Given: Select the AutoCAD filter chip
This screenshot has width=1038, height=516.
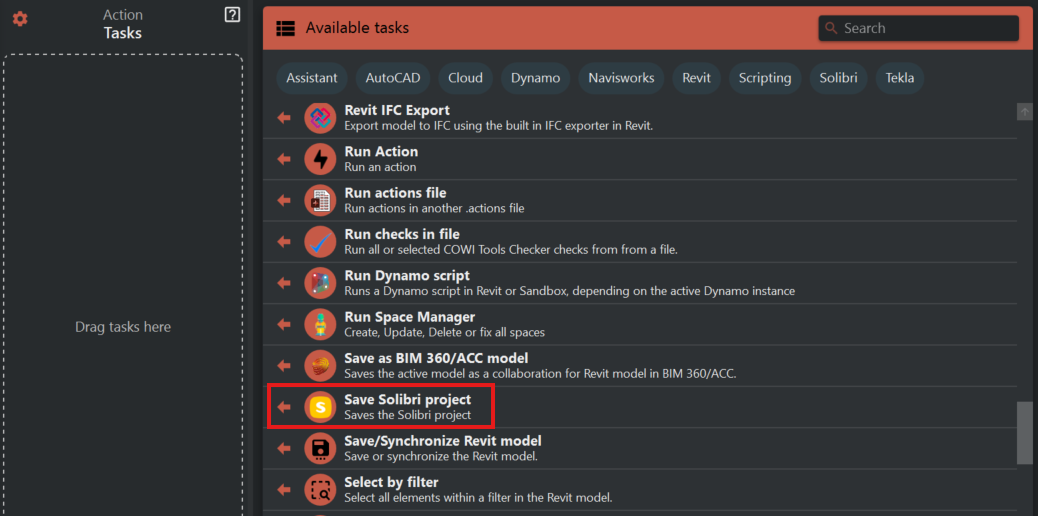Looking at the screenshot, I should 393,78.
